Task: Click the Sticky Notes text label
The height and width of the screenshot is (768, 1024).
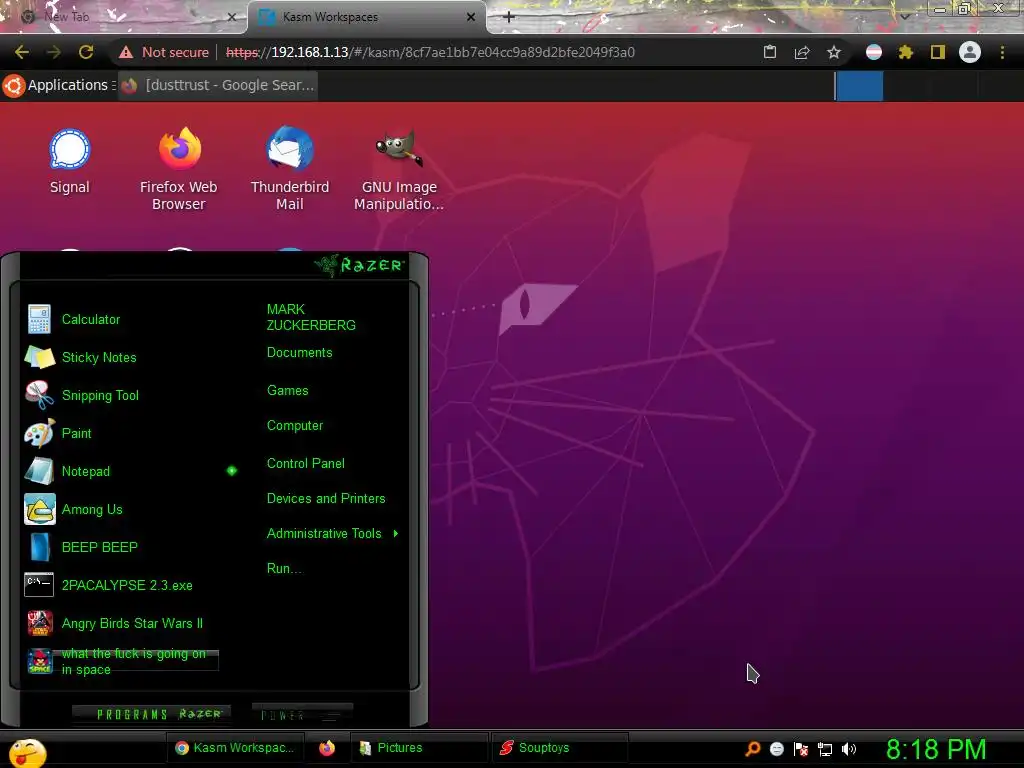Action: click(x=99, y=357)
